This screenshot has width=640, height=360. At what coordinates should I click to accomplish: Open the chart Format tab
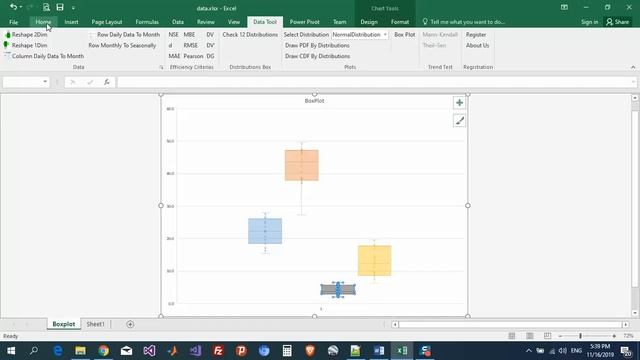[400, 22]
